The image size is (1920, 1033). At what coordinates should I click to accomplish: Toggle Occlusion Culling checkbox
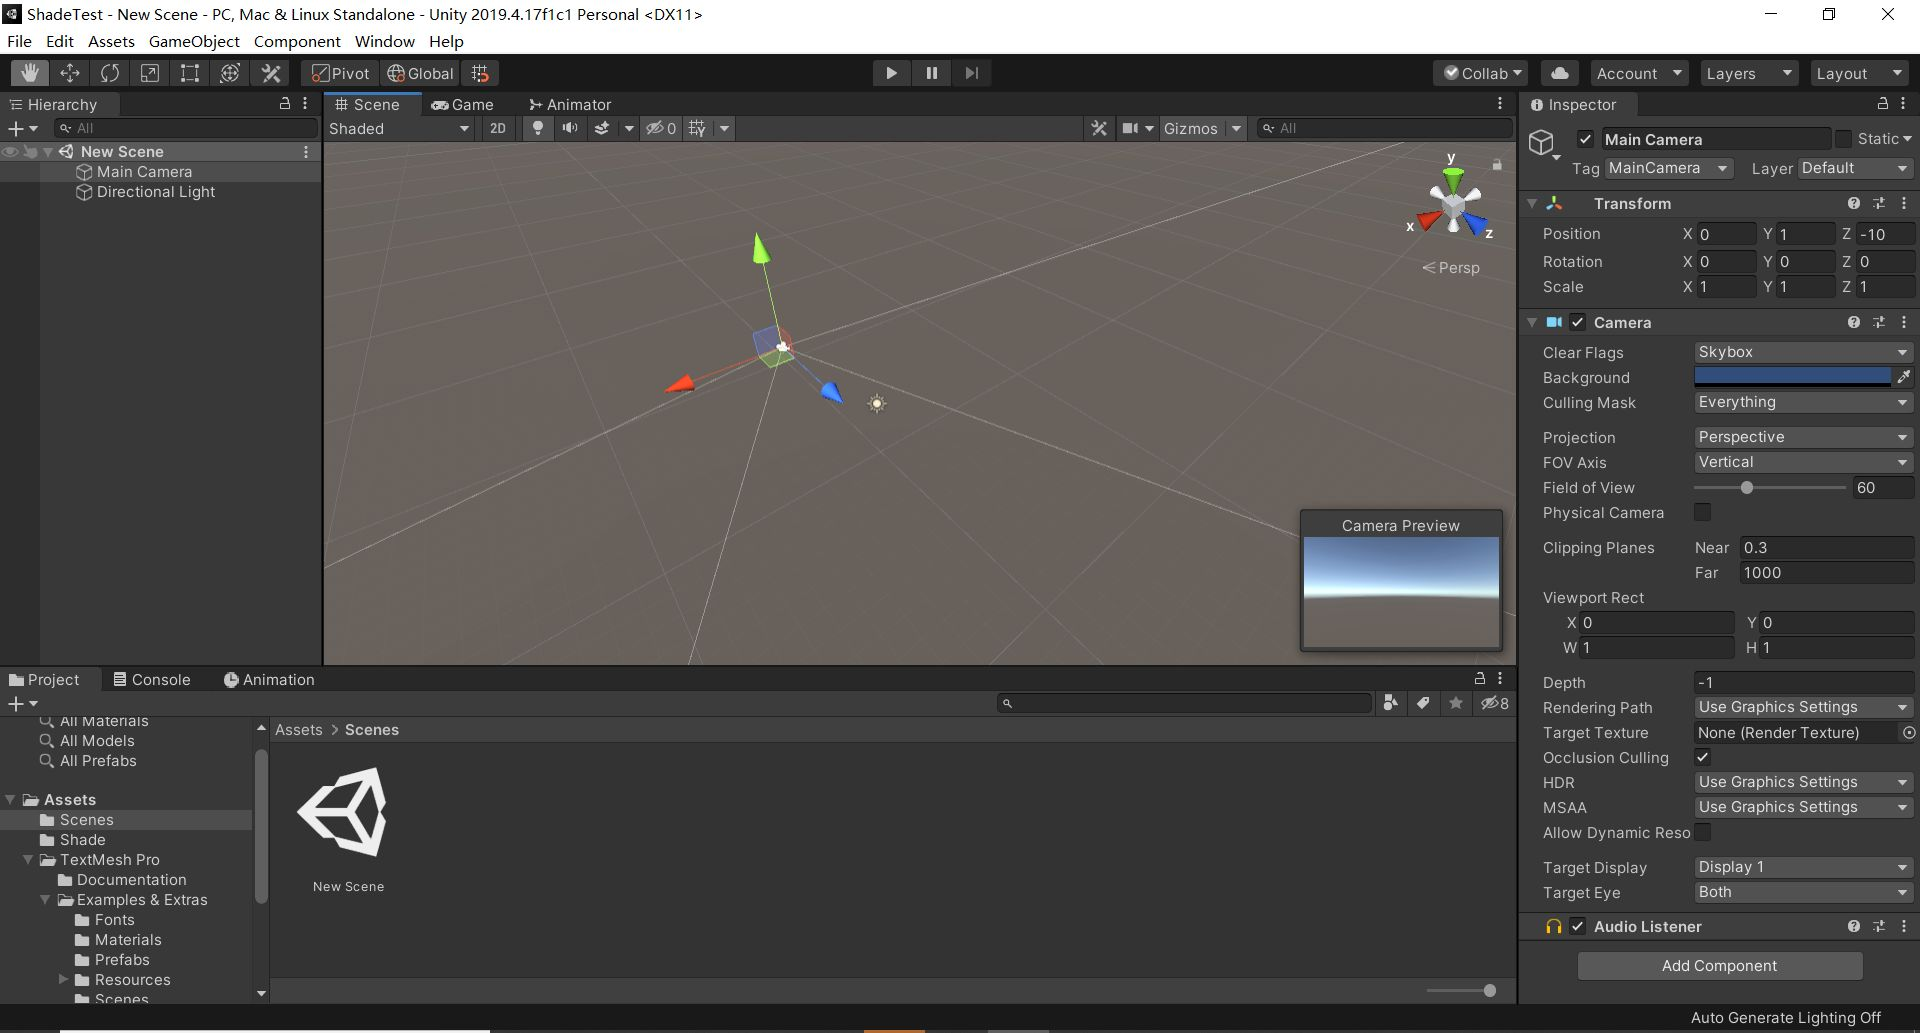point(1702,757)
